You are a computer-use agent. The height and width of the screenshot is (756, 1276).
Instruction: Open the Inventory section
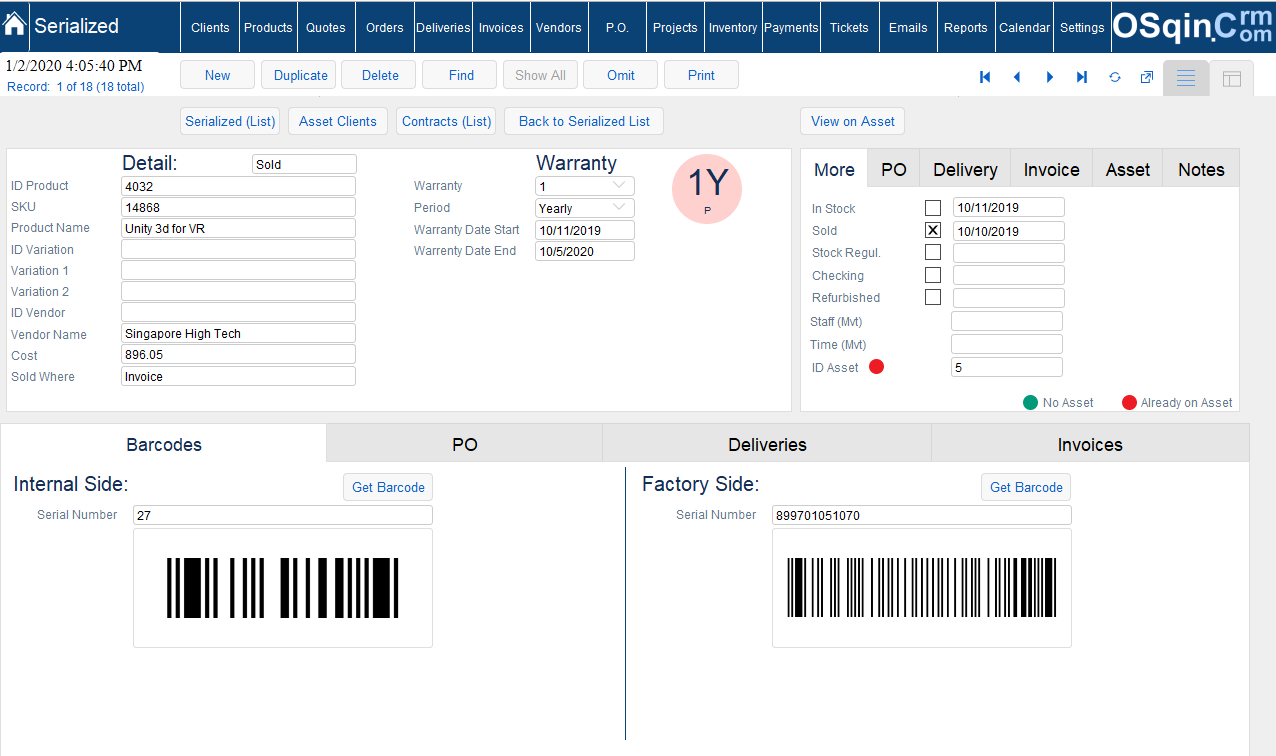coord(733,27)
